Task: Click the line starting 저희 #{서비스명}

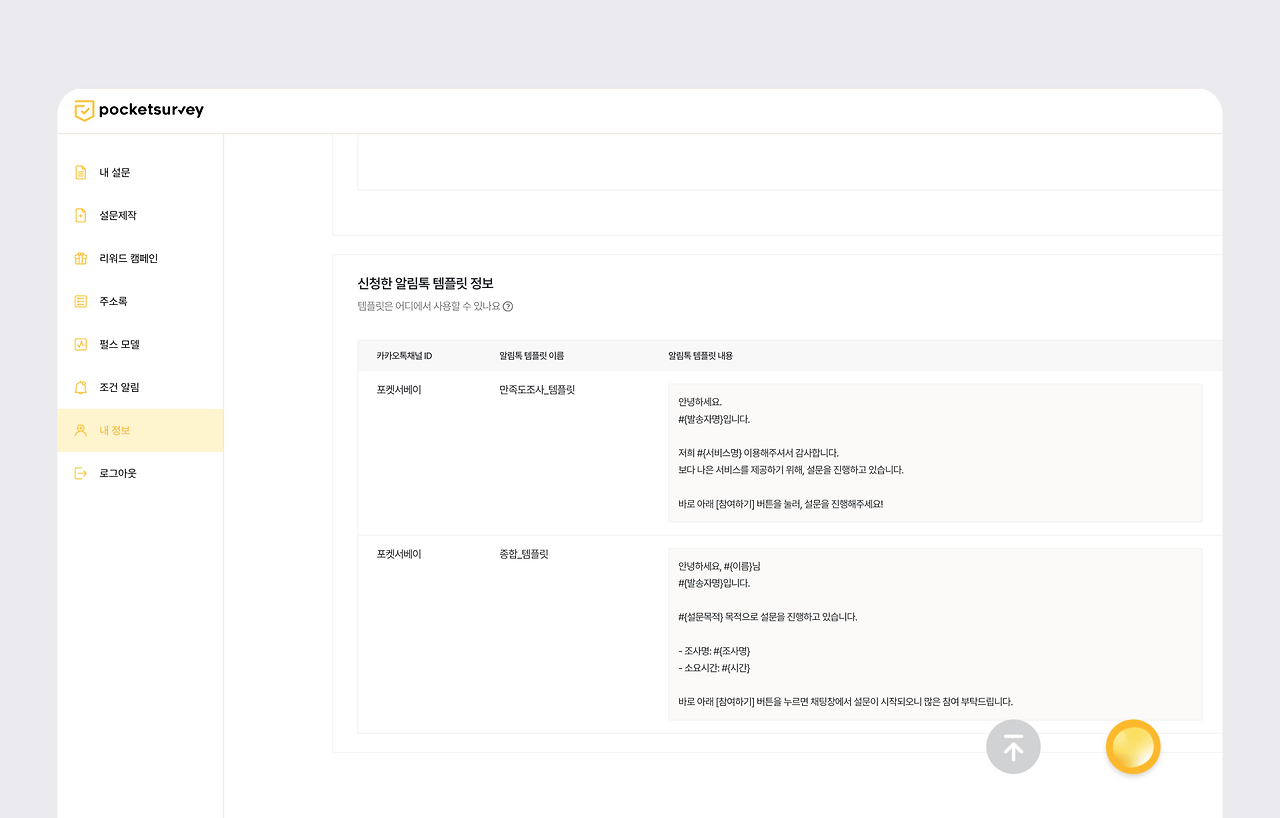Action: (758, 453)
